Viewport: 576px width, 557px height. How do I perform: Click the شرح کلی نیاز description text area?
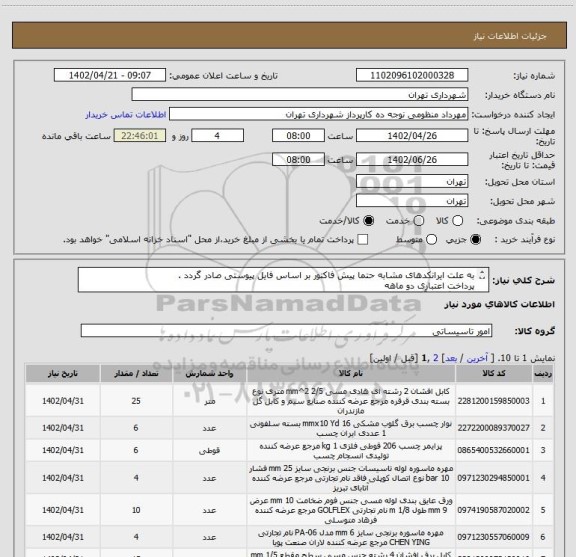(283, 280)
